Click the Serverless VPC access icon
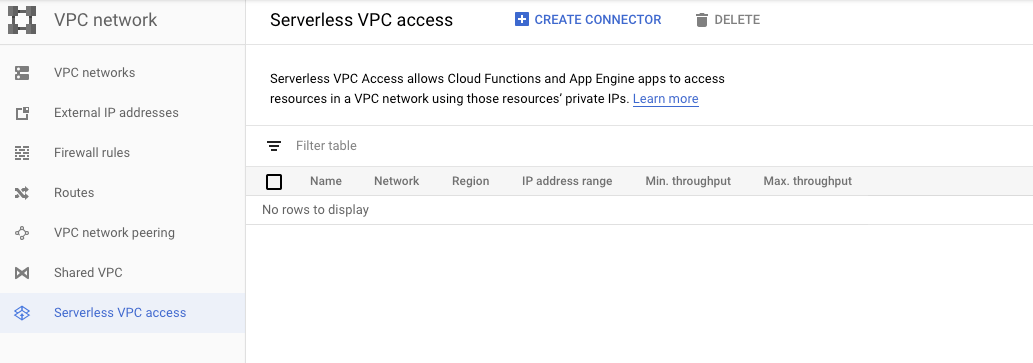The height and width of the screenshot is (363, 1033). [22, 313]
